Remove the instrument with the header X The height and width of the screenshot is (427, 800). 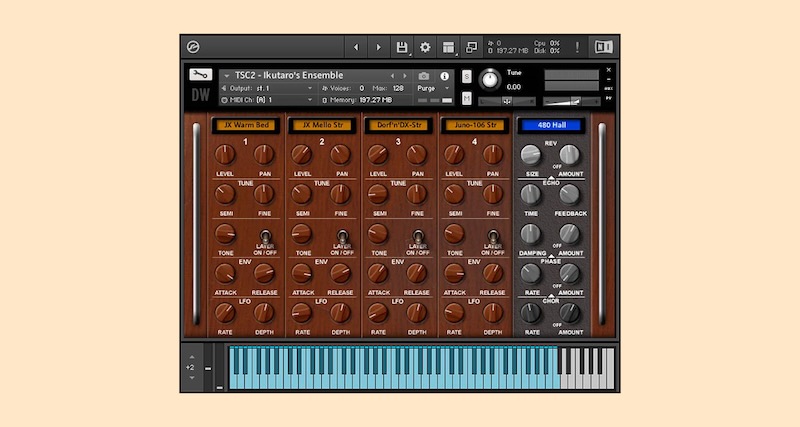[609, 70]
